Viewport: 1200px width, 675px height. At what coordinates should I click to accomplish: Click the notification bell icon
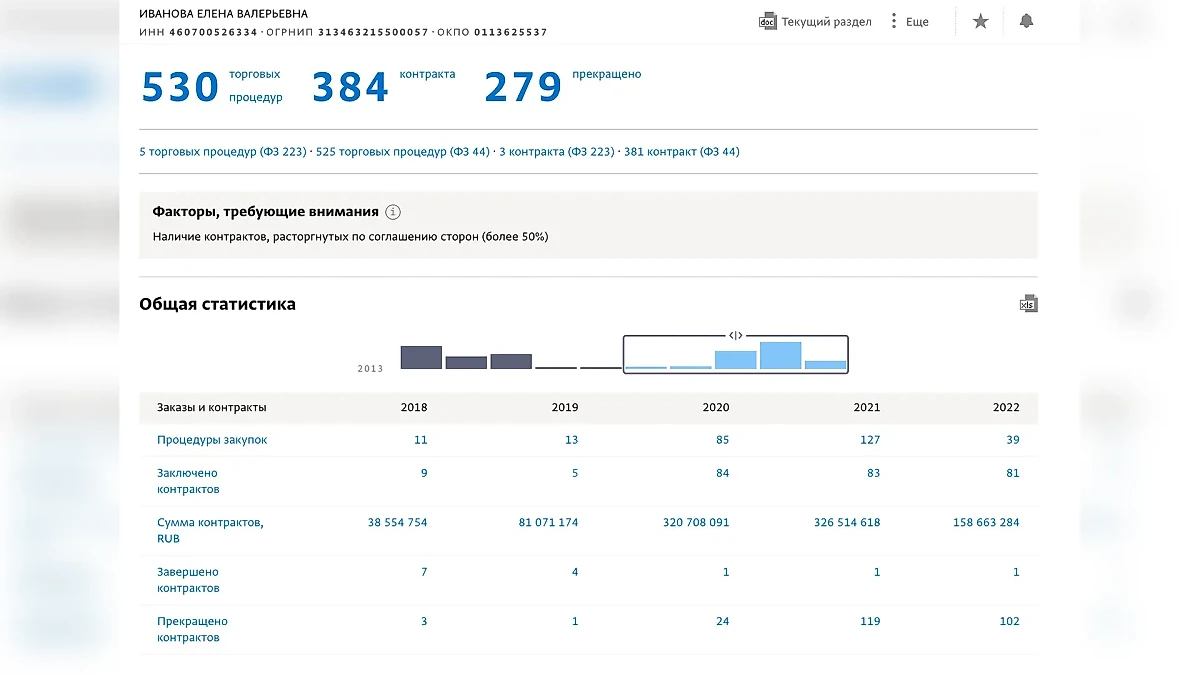coord(1026,21)
